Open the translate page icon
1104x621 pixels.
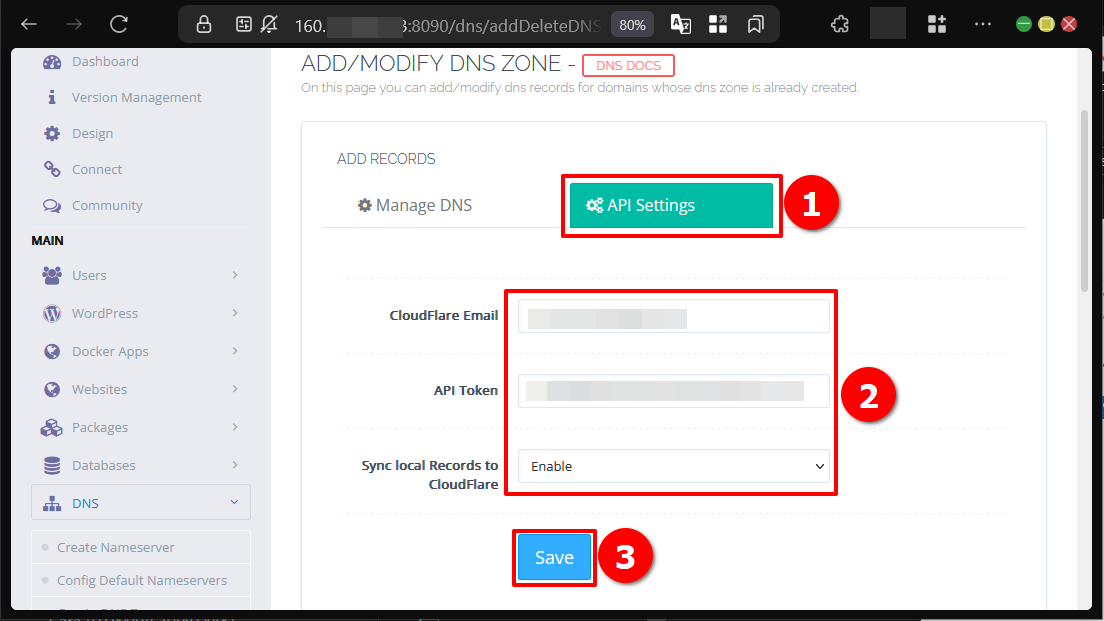(680, 25)
